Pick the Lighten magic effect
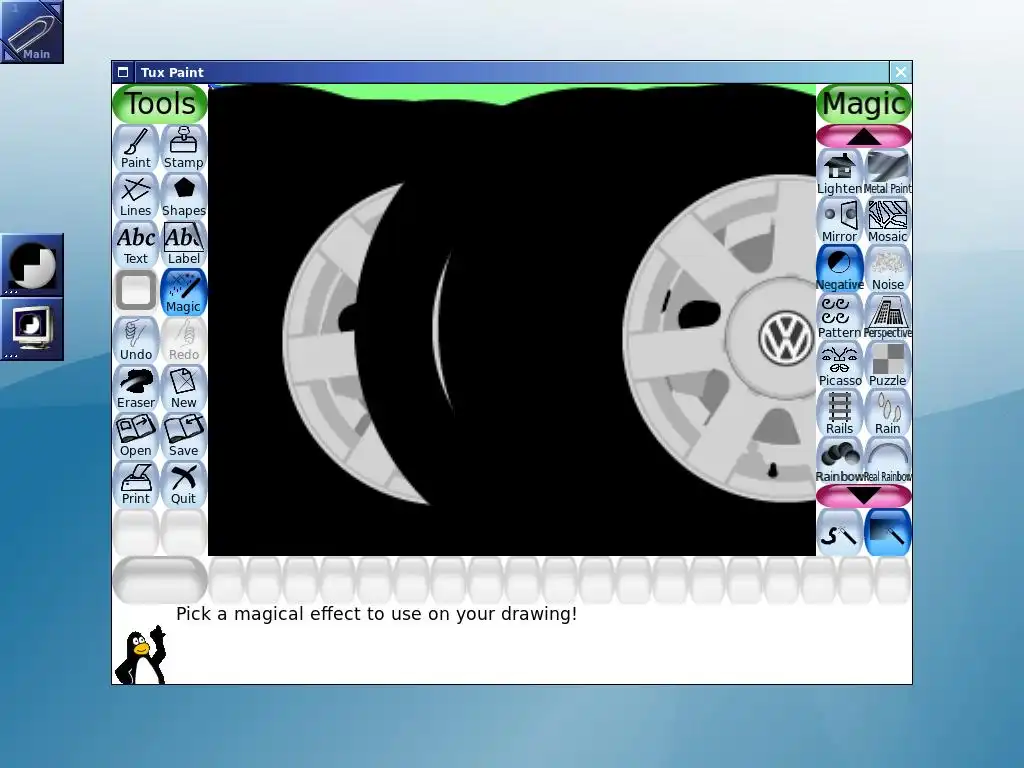1024x768 pixels. [839, 172]
